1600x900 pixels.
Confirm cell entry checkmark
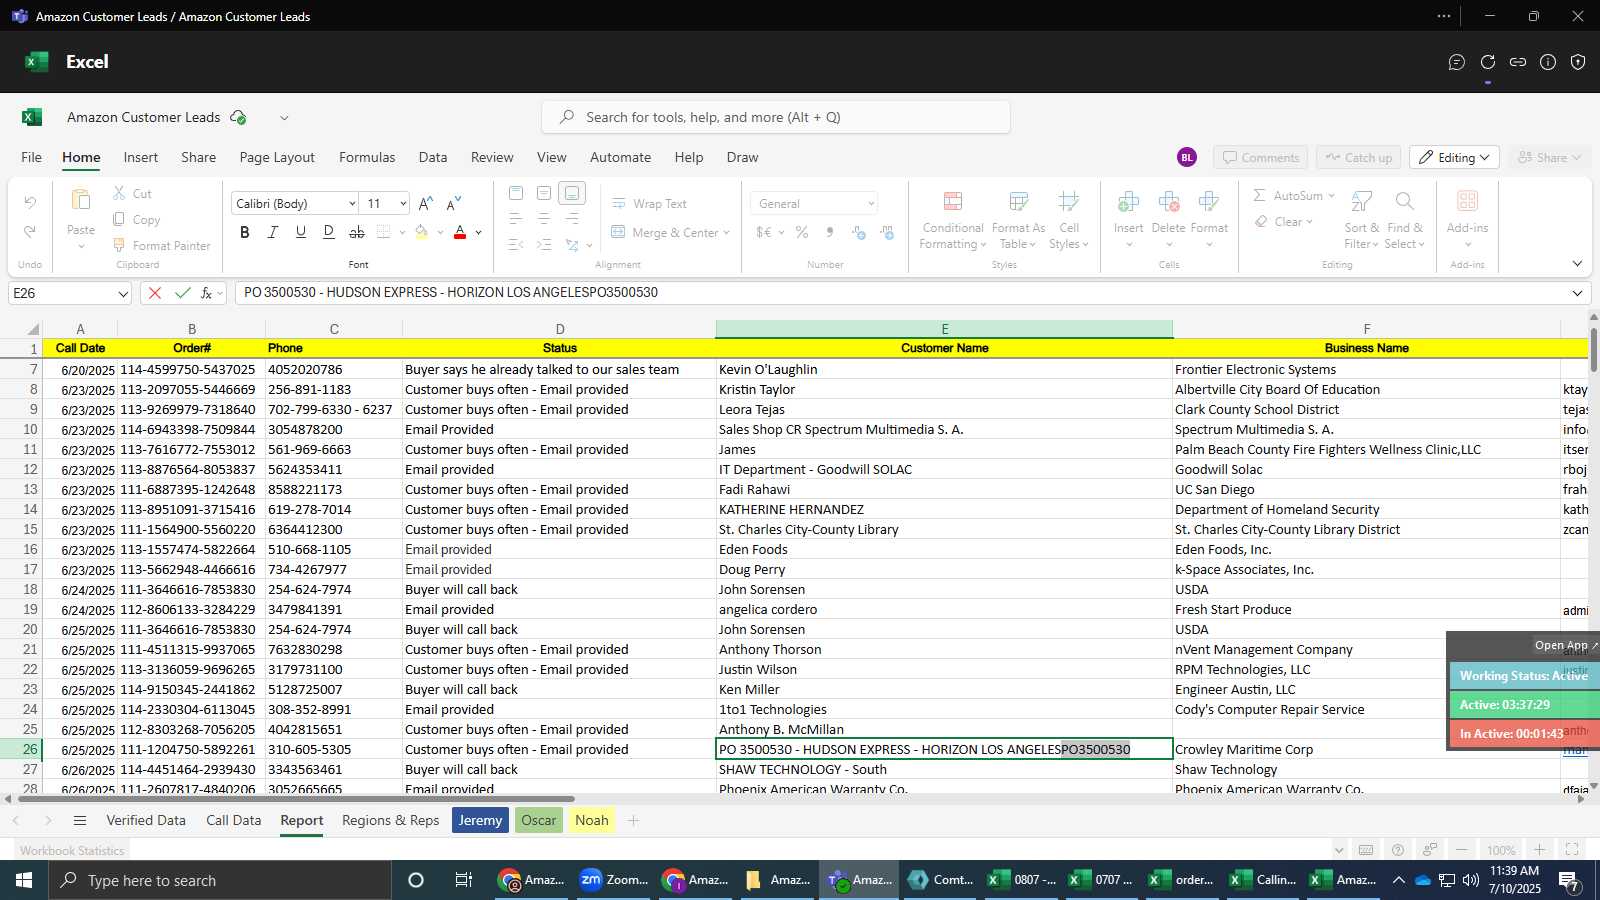(182, 293)
